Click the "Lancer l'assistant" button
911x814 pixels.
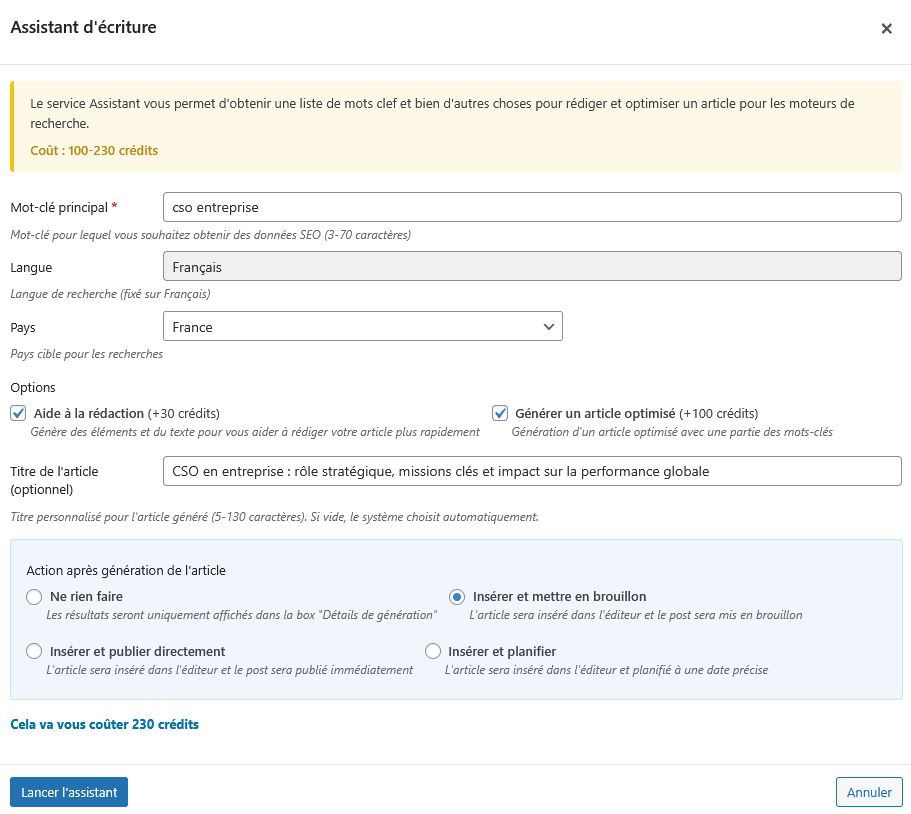68,791
